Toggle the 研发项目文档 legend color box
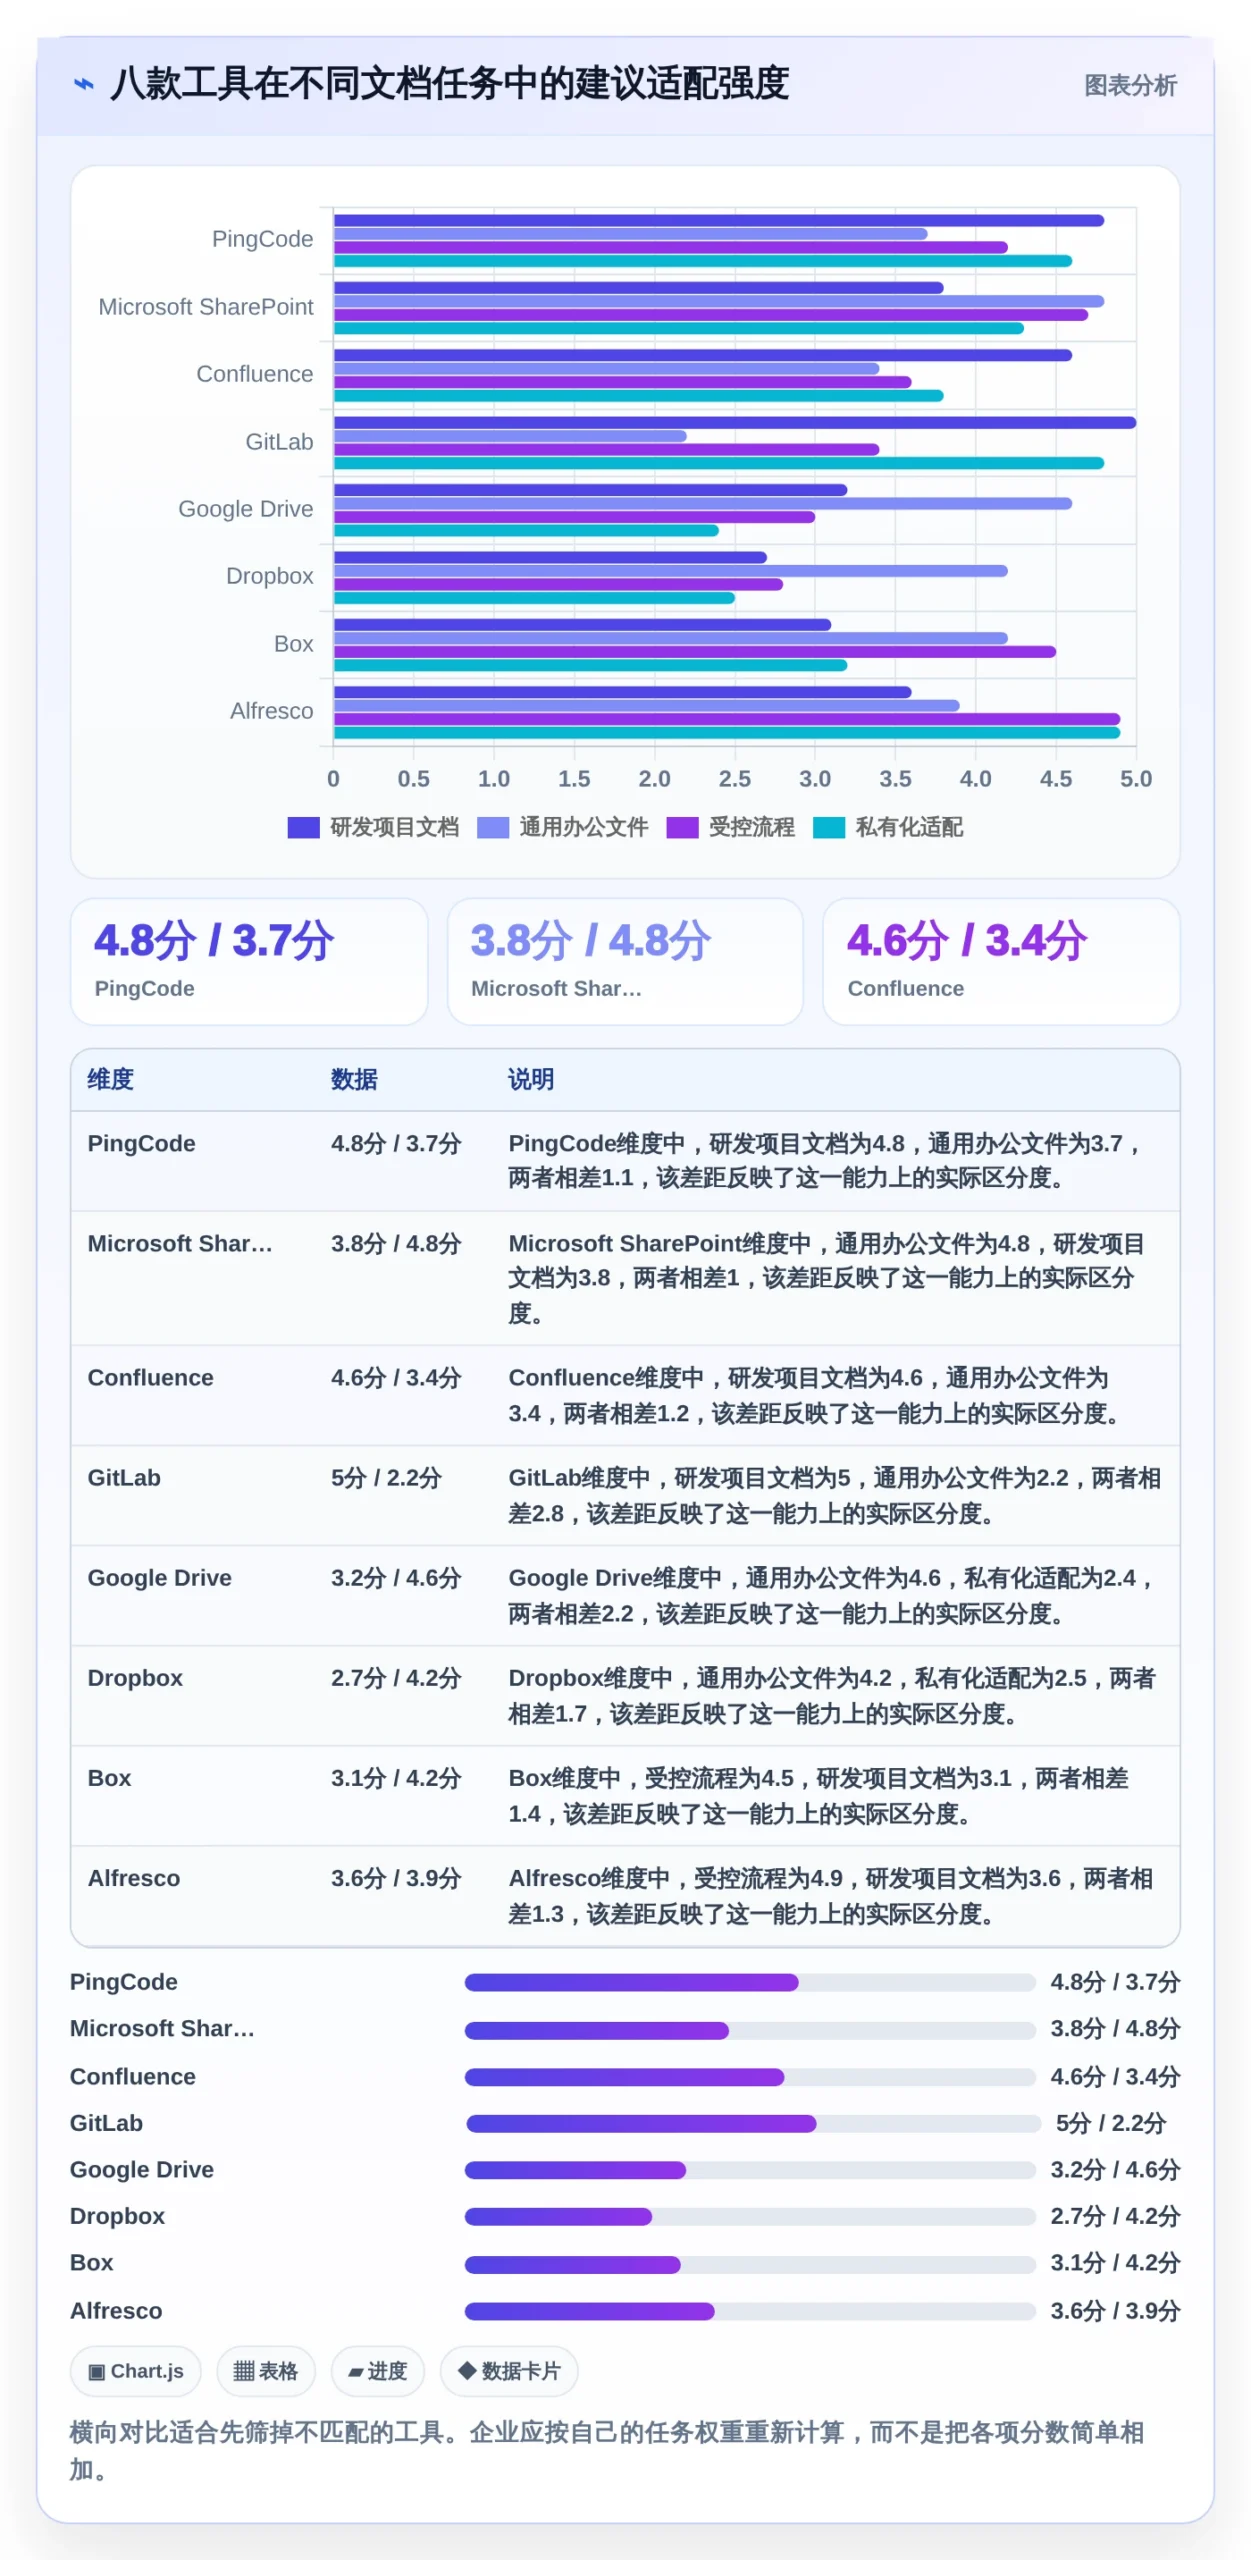The height and width of the screenshot is (2560, 1251). (x=303, y=827)
